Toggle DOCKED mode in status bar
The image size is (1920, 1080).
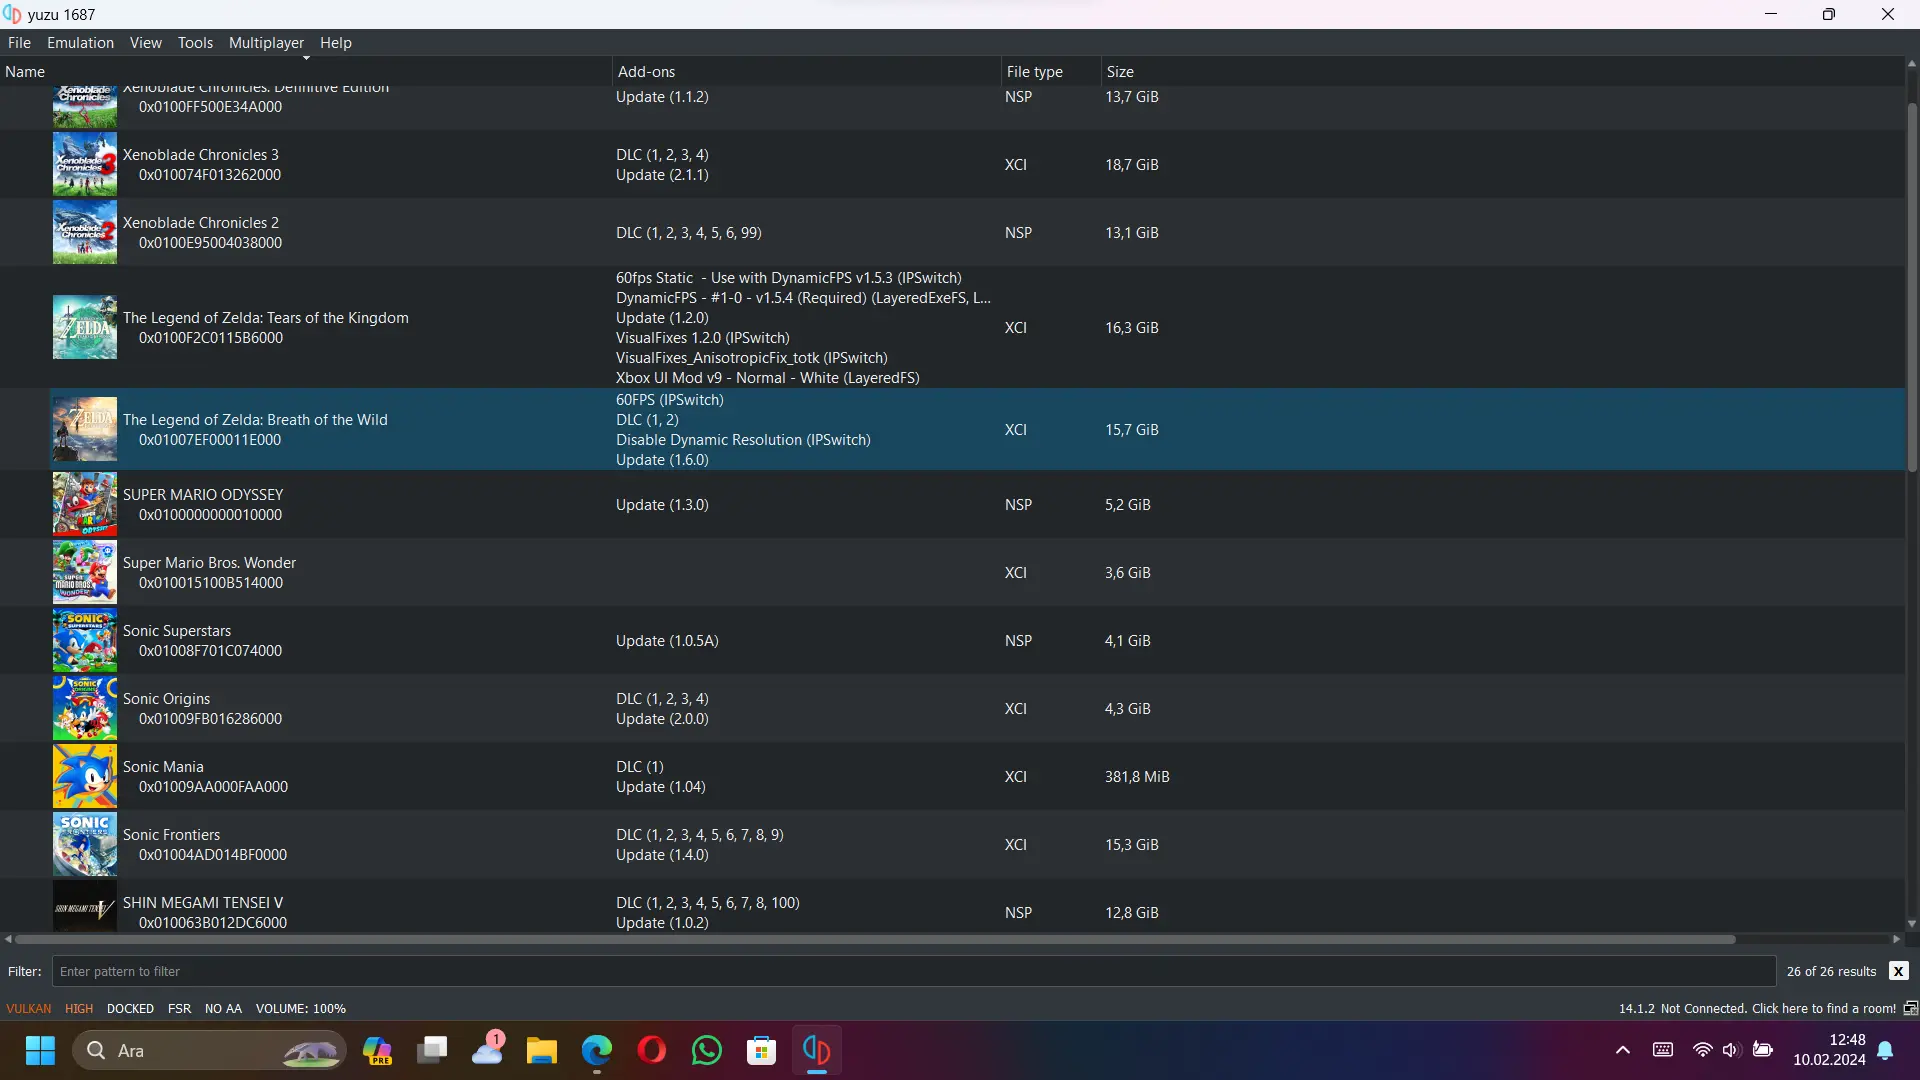pyautogui.click(x=130, y=1008)
